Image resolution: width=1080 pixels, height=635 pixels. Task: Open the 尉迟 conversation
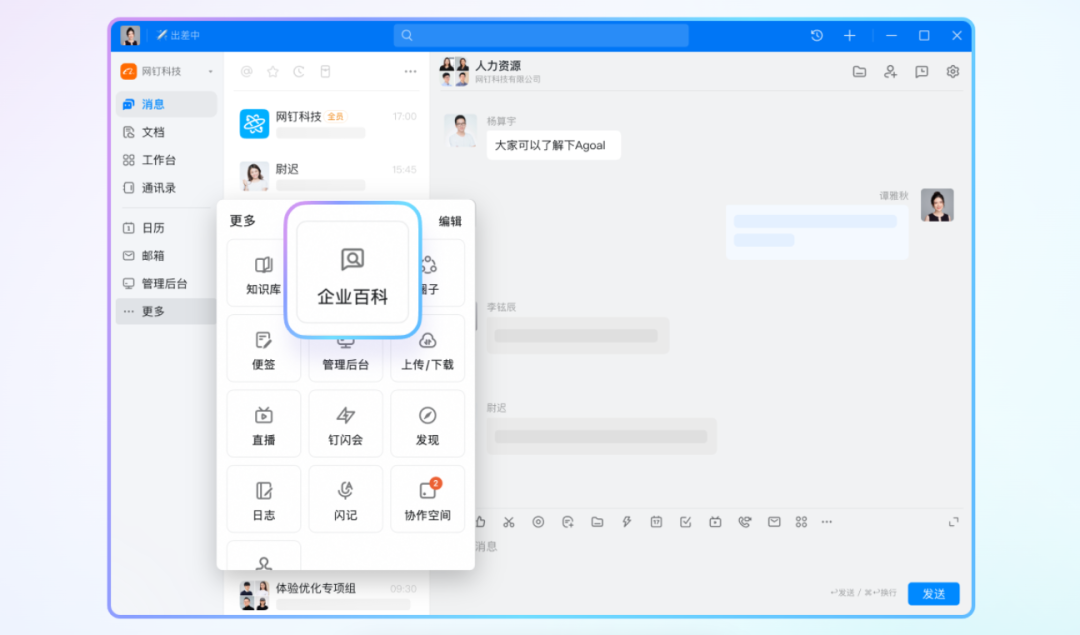327,176
